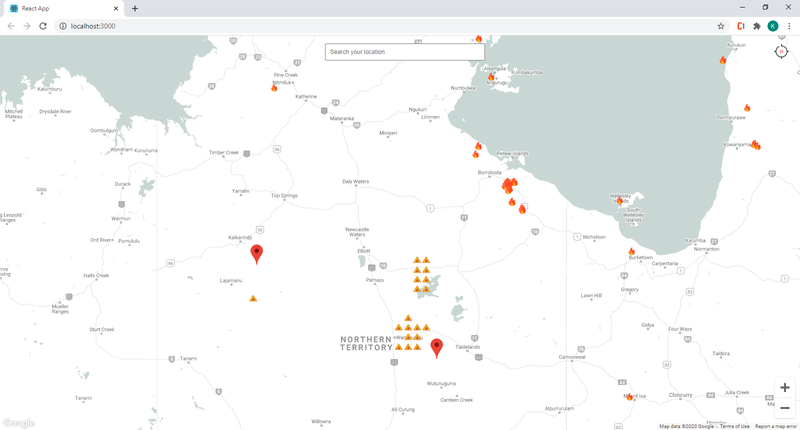This screenshot has width=800, height=430.
Task: Reload the page with refresh button
Action: pyautogui.click(x=43, y=25)
